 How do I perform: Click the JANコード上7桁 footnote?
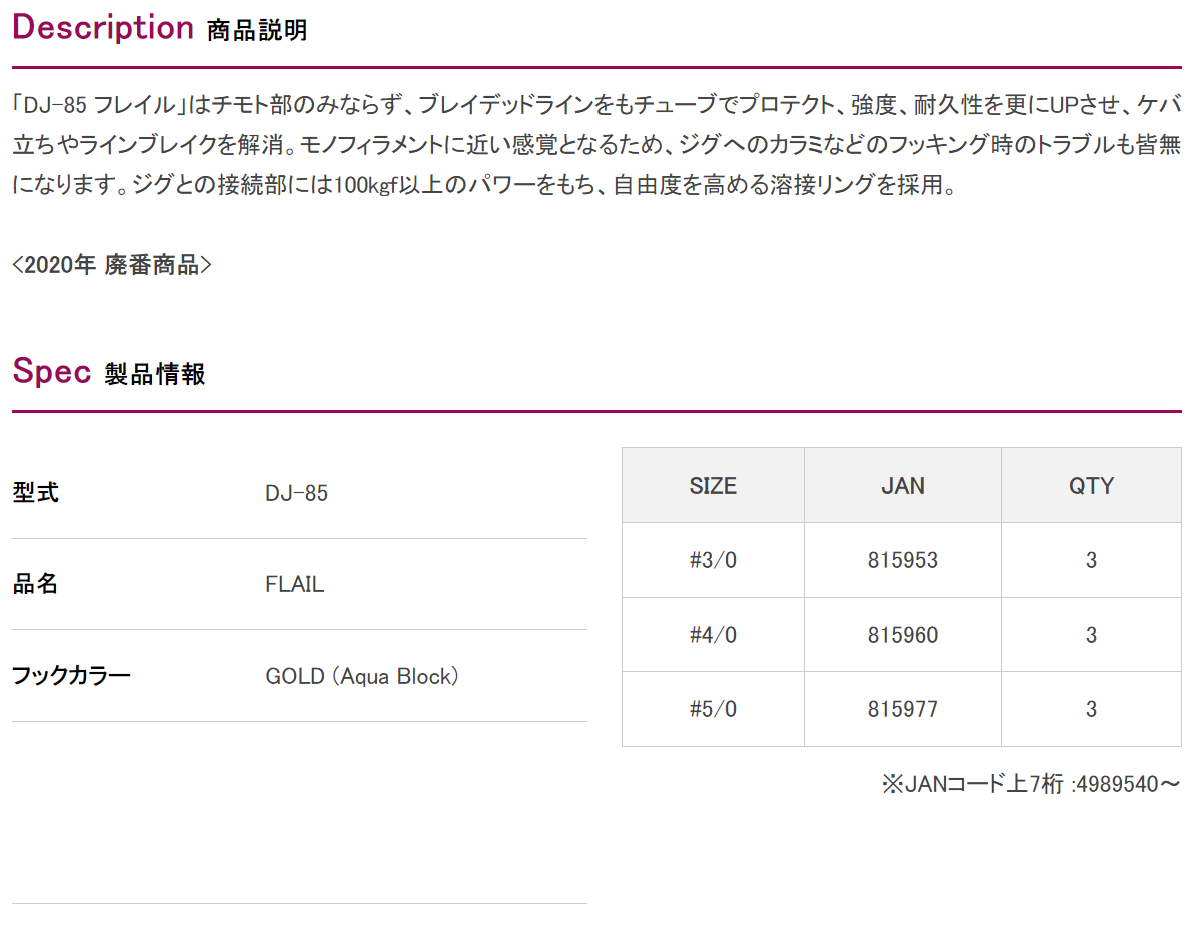pyautogui.click(x=1031, y=784)
